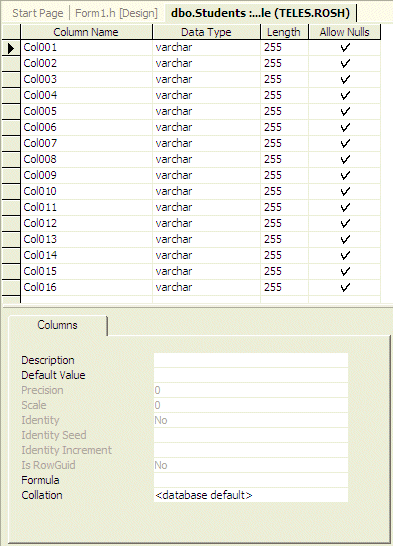393x546 pixels.
Task: Open Data Type cell for Col003
Action: pos(206,79)
